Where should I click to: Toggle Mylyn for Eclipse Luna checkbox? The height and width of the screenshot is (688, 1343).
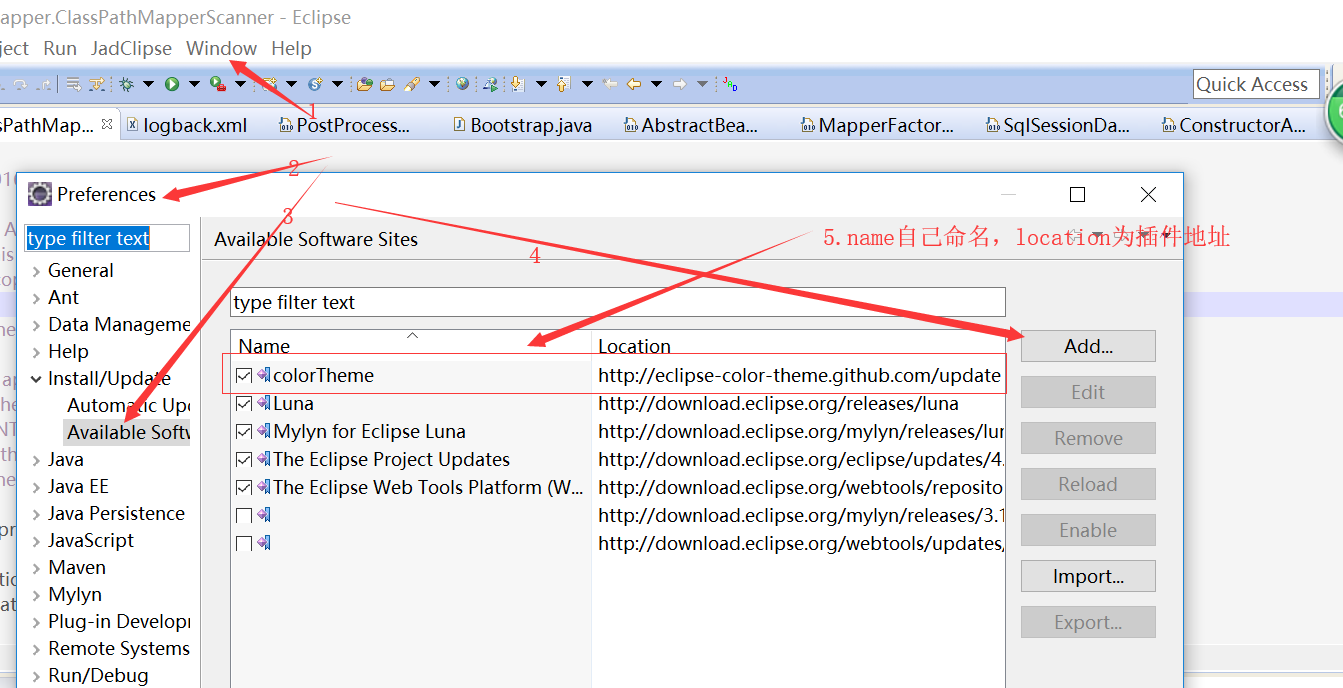(x=244, y=432)
